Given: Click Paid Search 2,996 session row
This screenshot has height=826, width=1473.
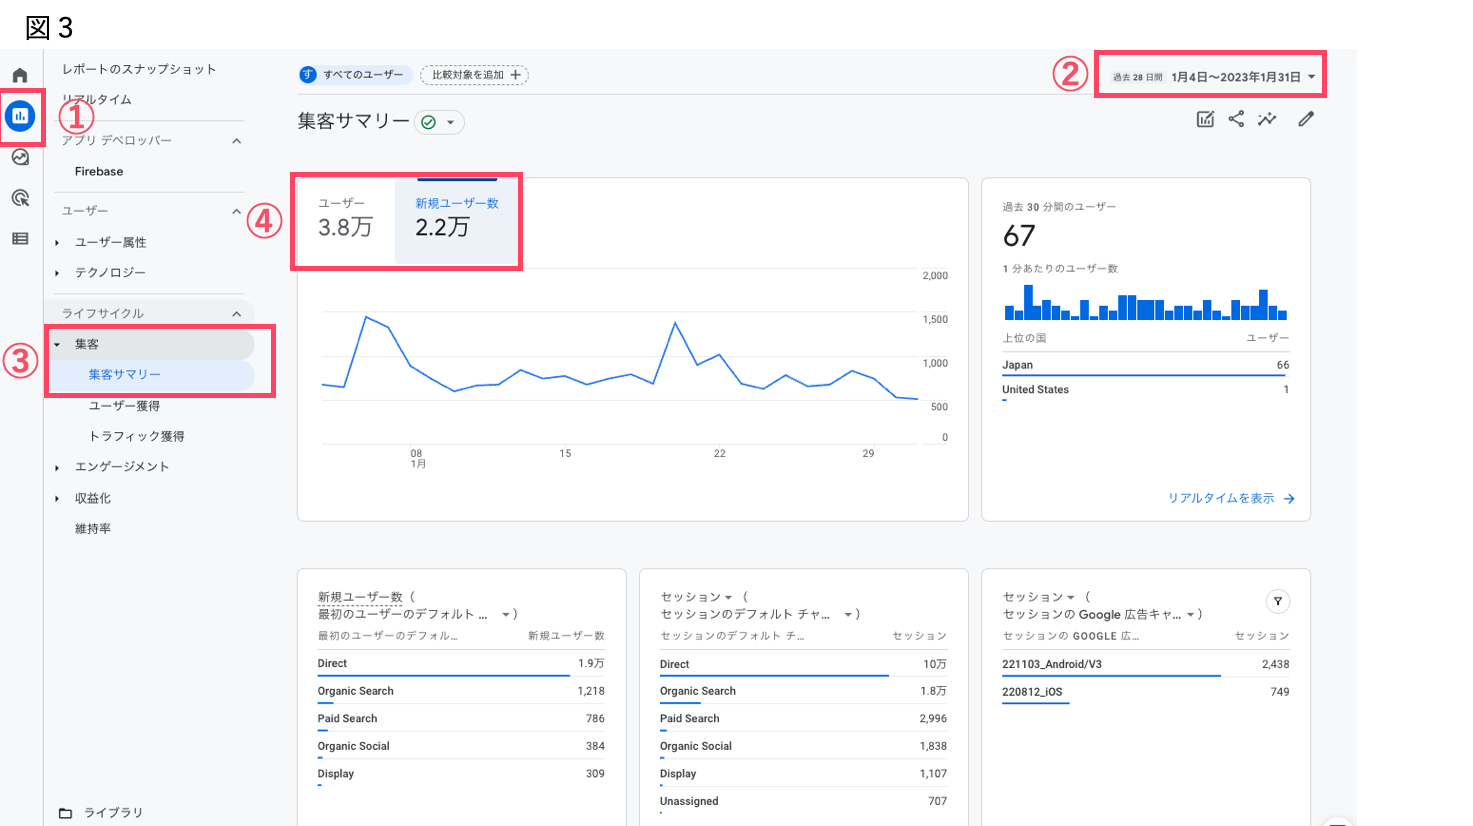Looking at the screenshot, I should pyautogui.click(x=803, y=719).
